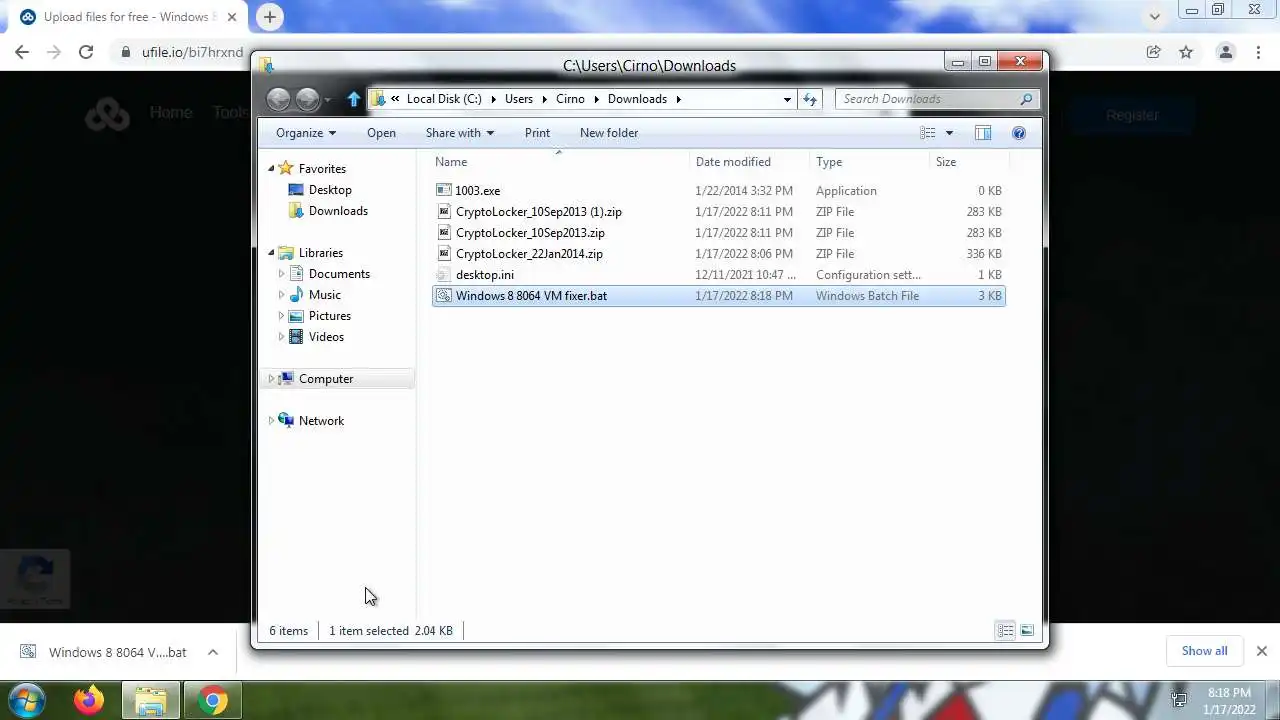Click Users in address breadcrumb
The width and height of the screenshot is (1280, 720).
(519, 99)
